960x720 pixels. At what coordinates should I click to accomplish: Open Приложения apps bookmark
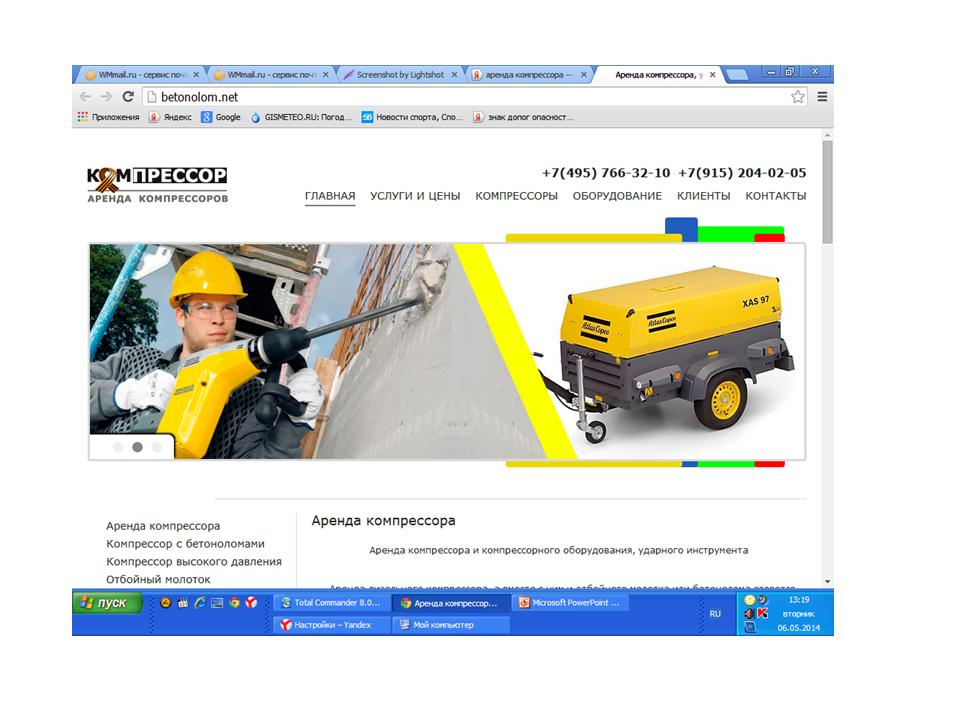[108, 117]
